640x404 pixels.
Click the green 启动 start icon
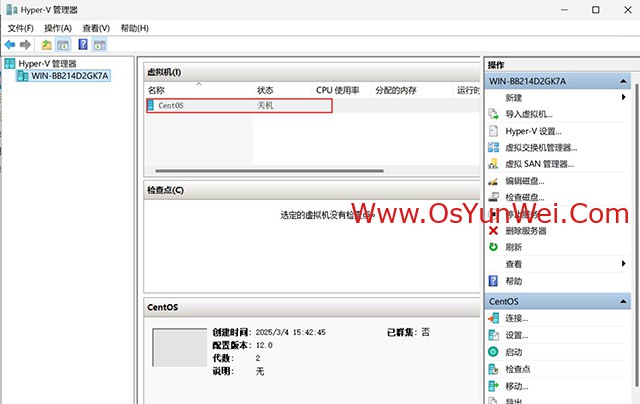[493, 352]
